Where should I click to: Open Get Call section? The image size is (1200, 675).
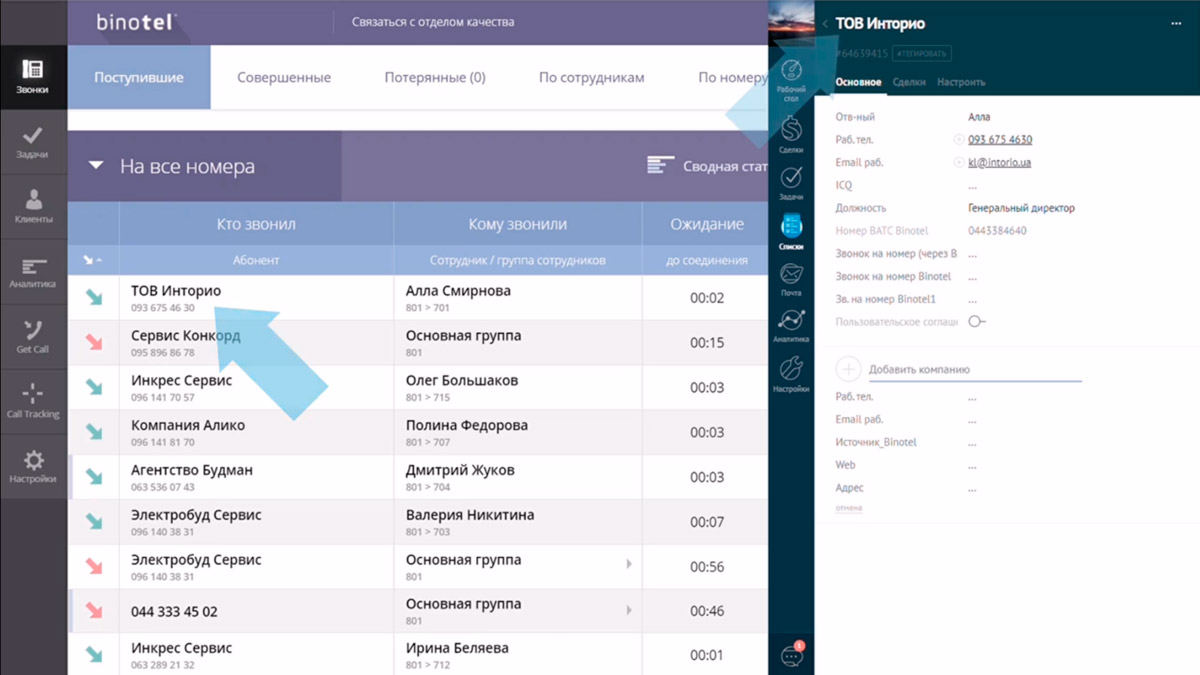point(32,336)
